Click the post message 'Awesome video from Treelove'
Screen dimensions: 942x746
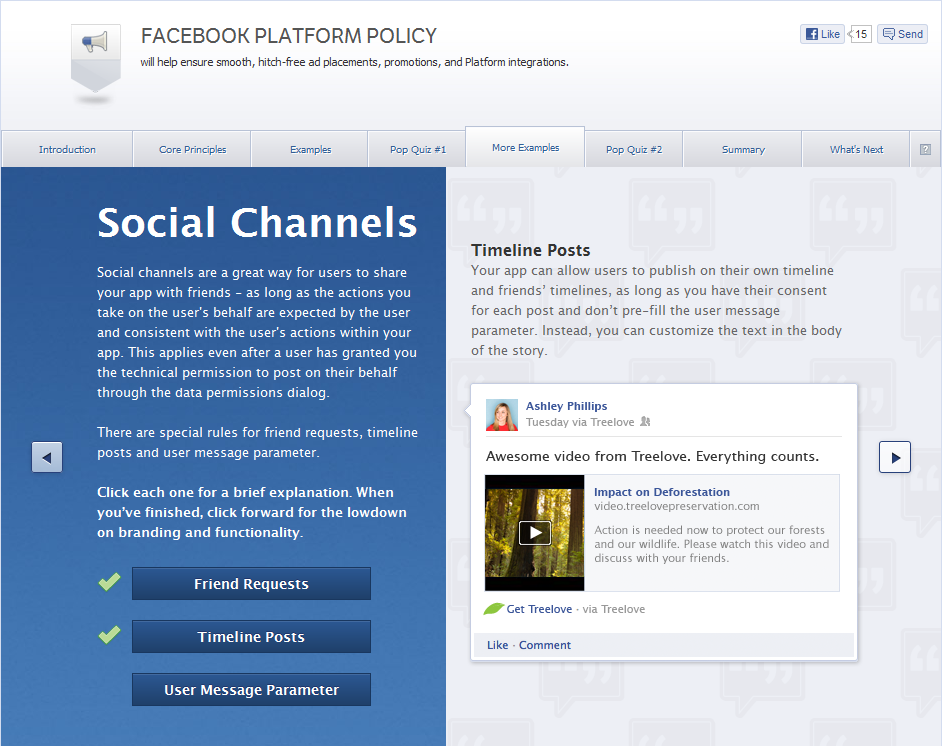click(x=652, y=456)
